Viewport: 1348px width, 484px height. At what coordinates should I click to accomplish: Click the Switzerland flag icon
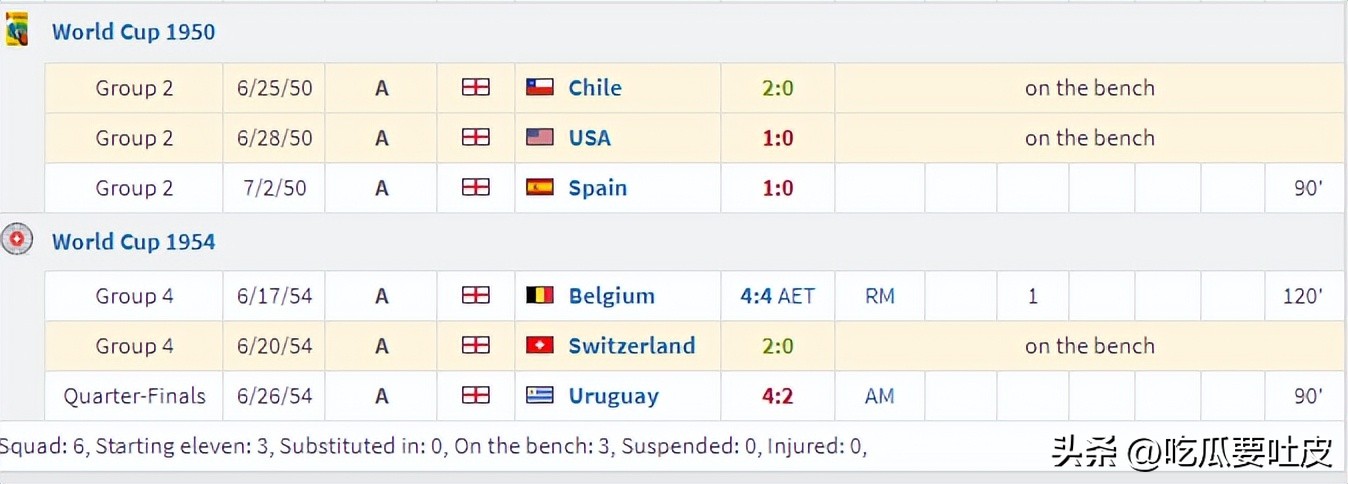[x=540, y=346]
